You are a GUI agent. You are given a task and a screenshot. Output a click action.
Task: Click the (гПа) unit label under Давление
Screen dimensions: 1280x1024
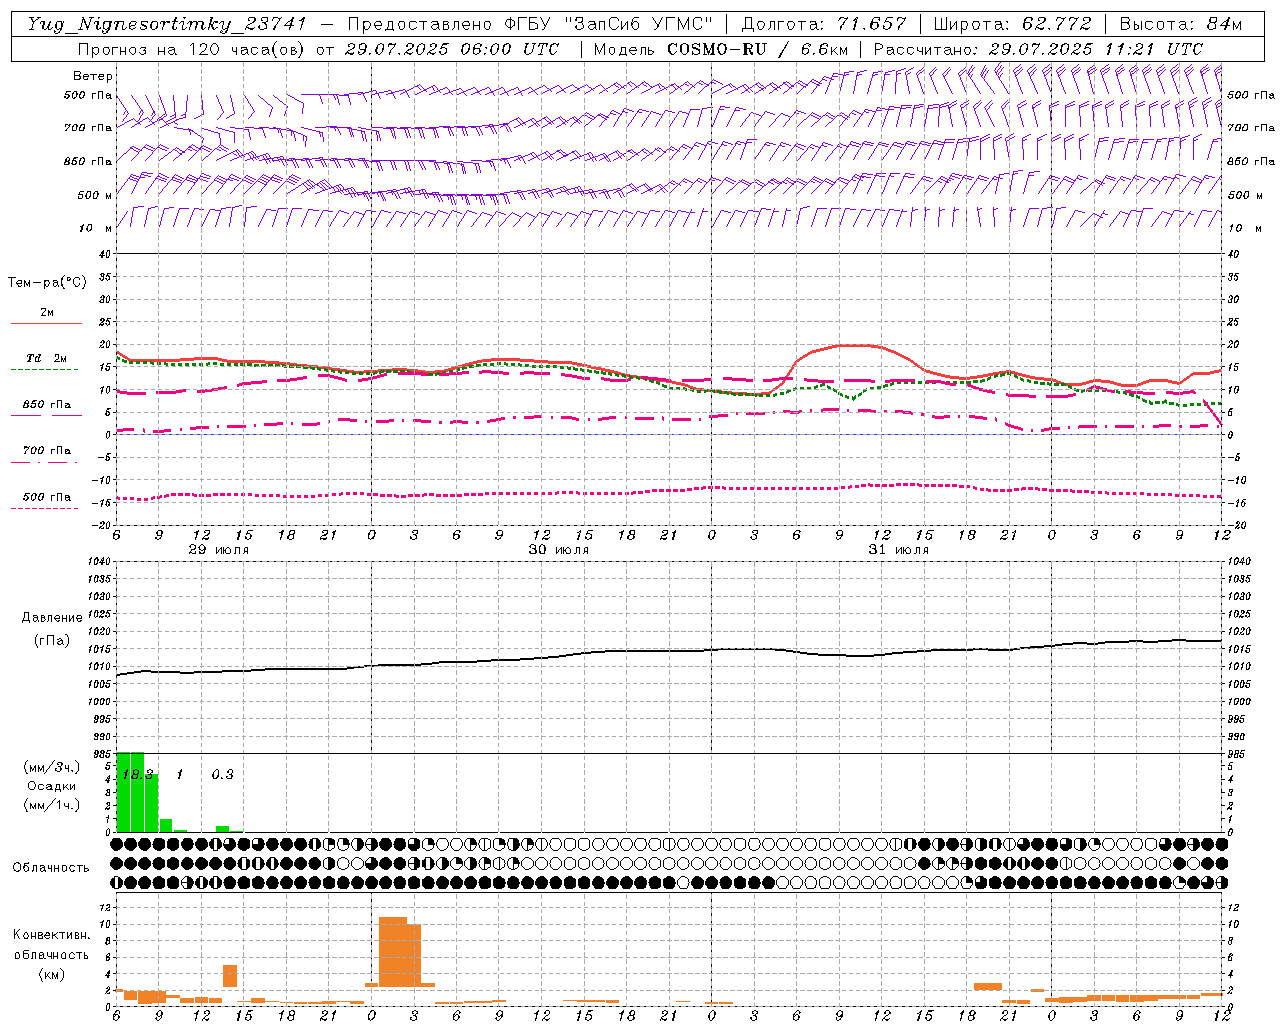pos(52,640)
